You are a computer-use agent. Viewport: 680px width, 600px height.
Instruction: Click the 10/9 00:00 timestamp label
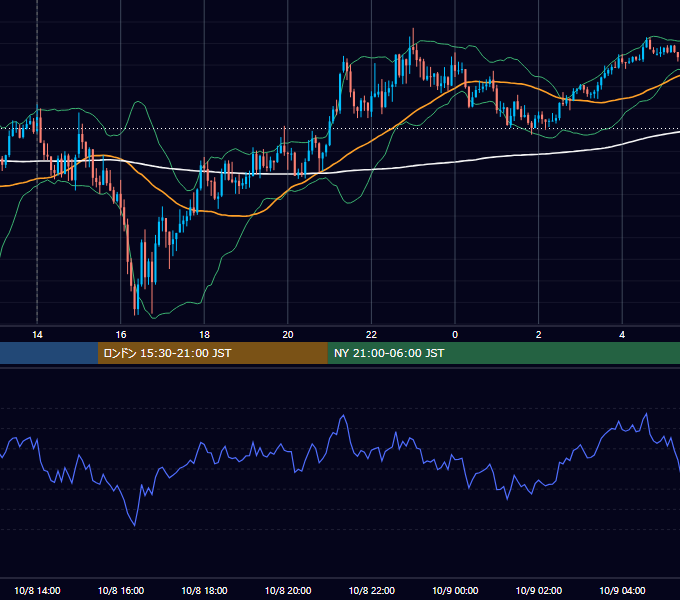pos(455,590)
